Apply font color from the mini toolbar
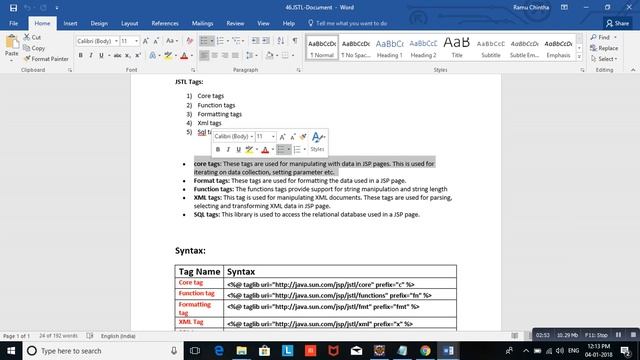The image size is (640, 360). 265,149
